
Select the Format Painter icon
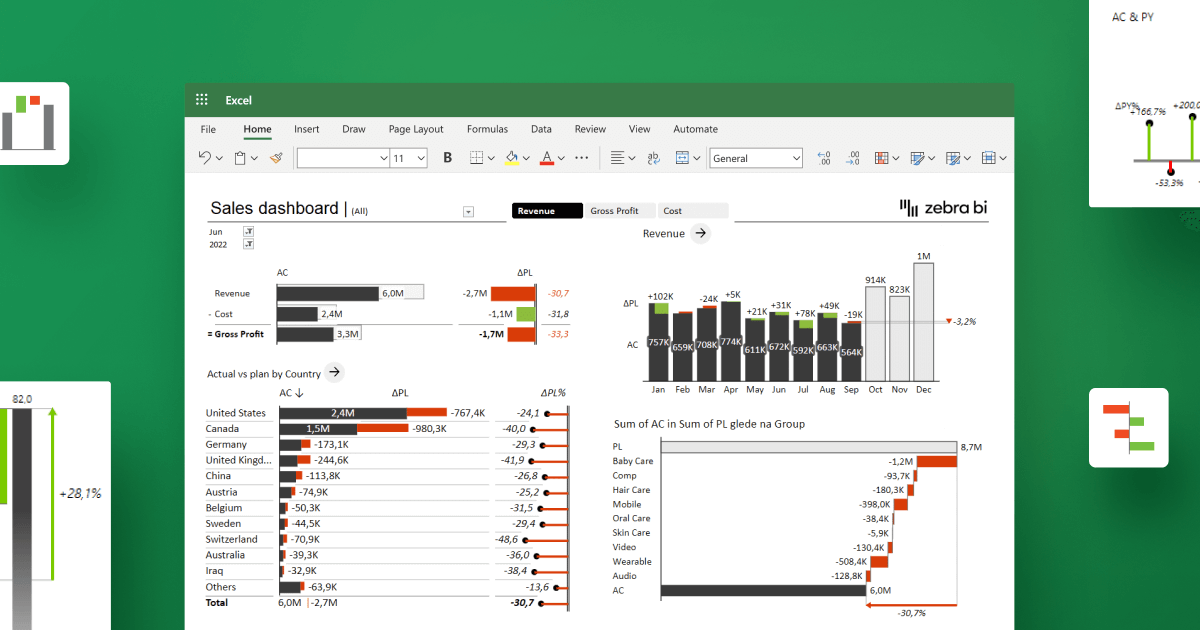pos(275,157)
